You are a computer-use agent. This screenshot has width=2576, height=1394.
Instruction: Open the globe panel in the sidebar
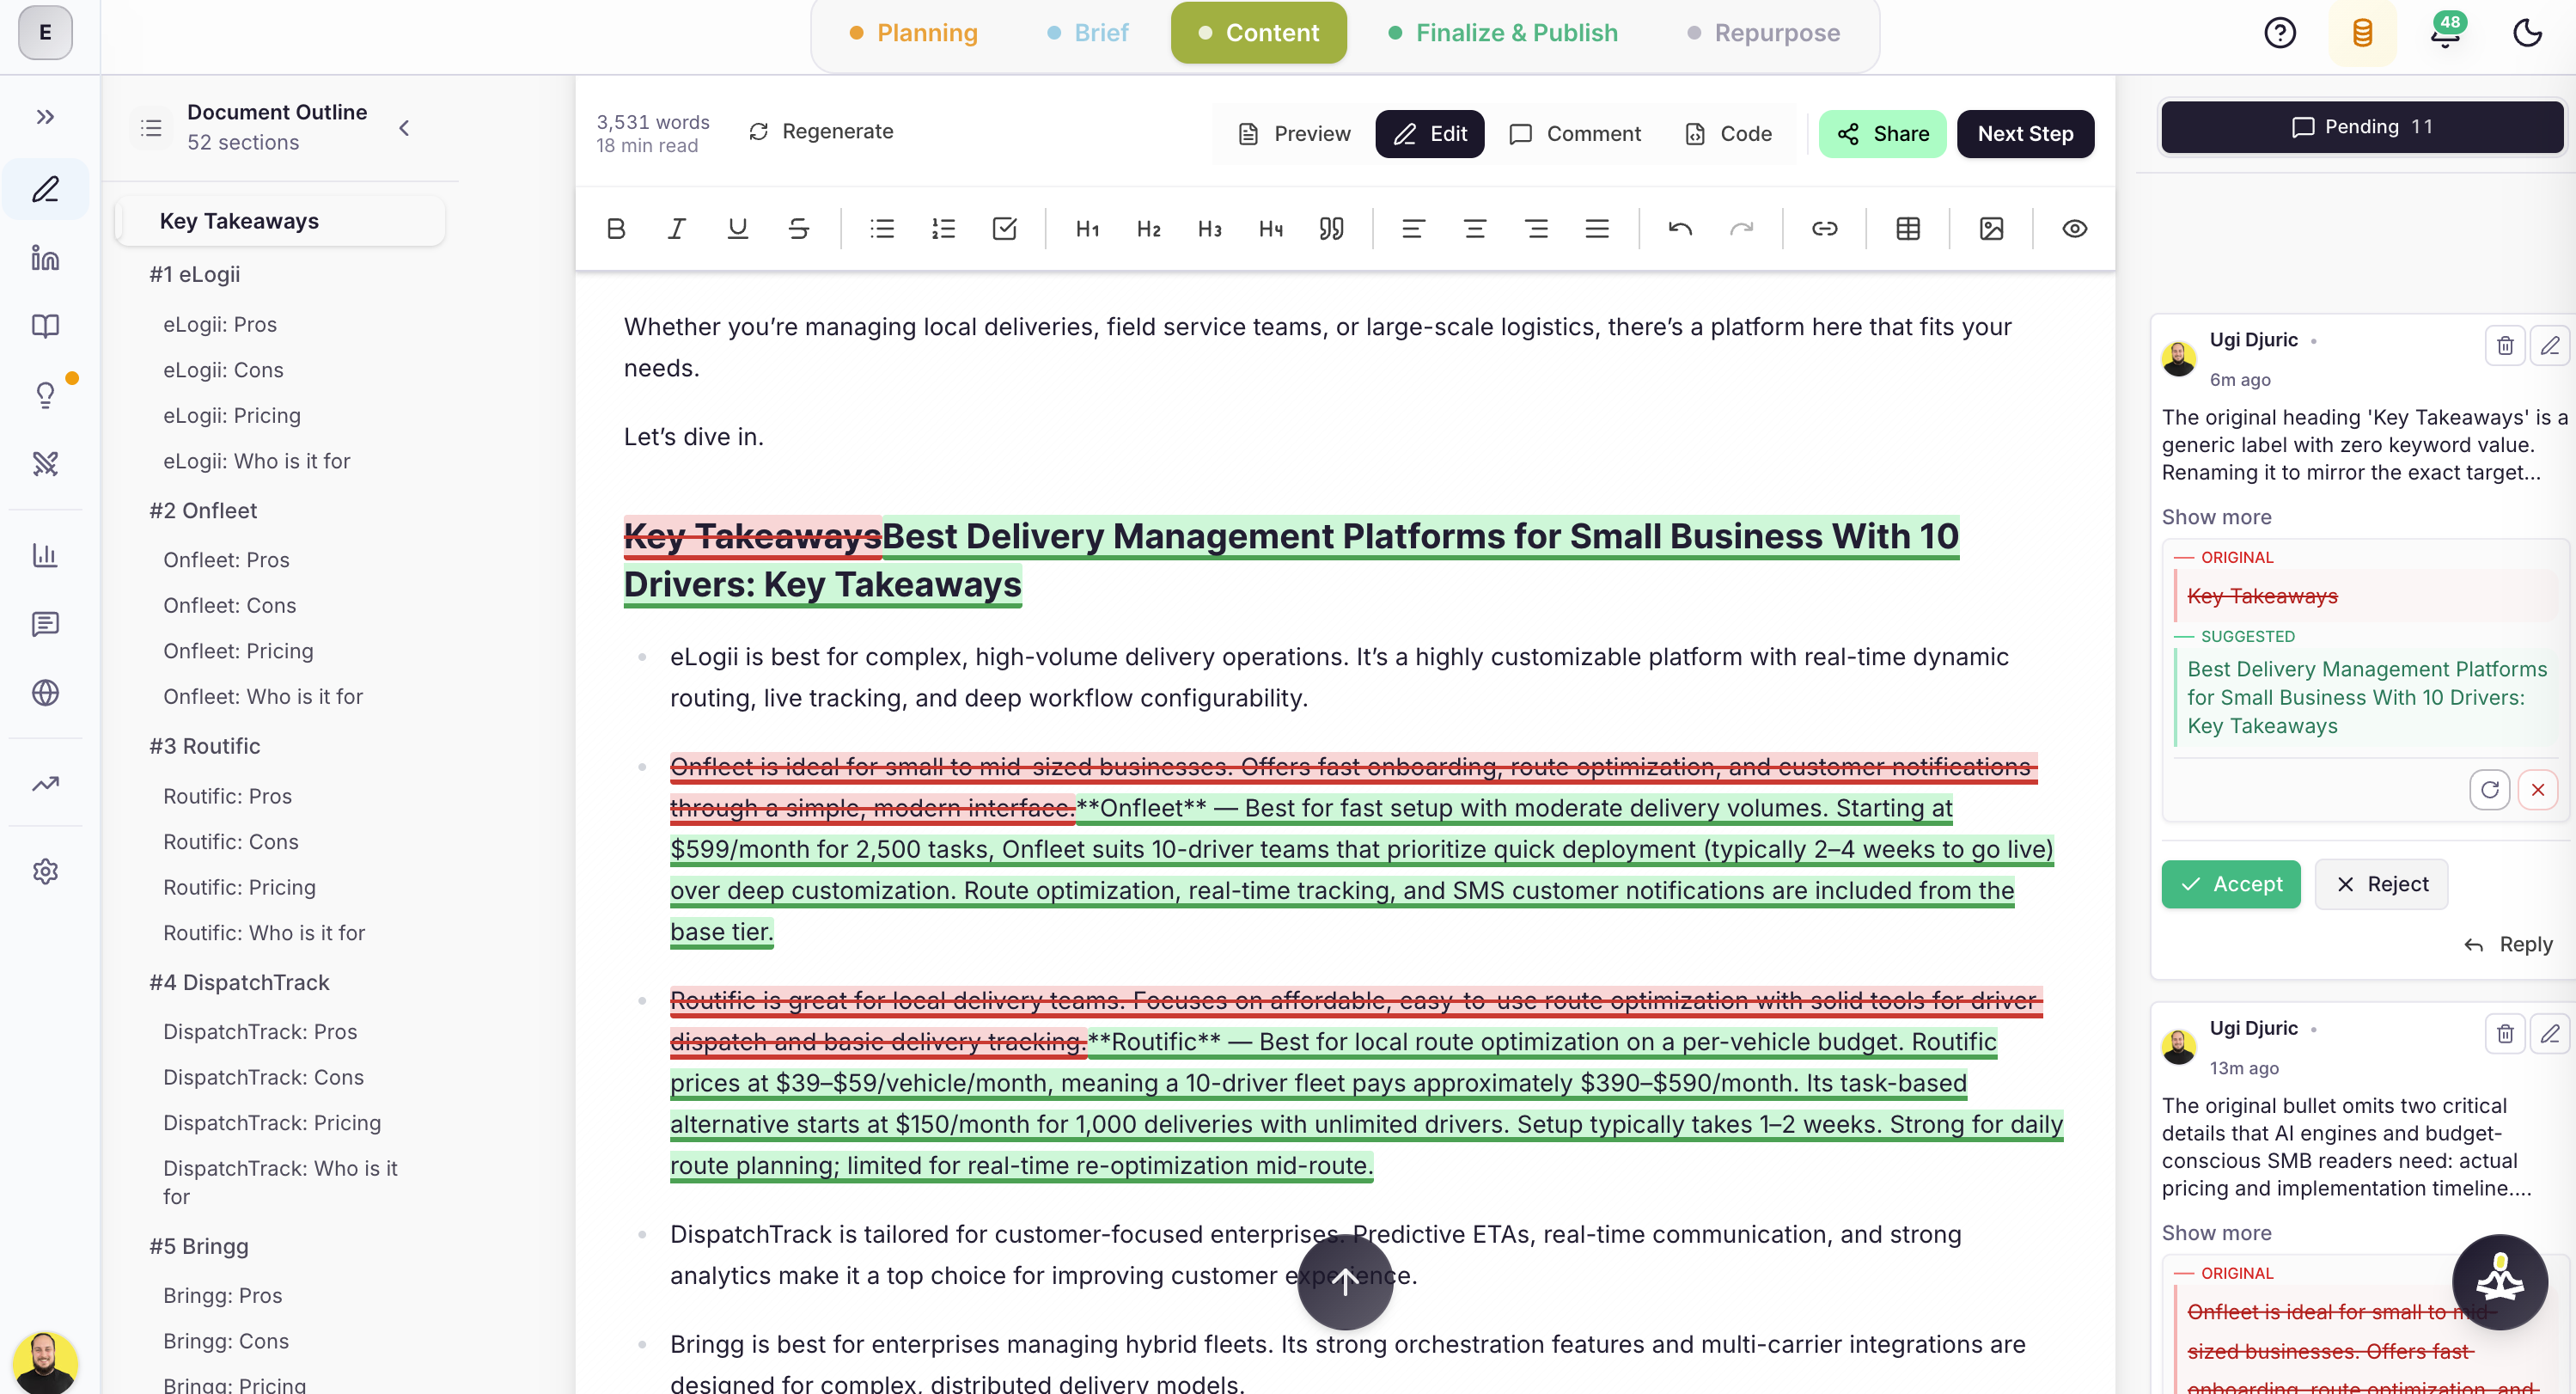(x=45, y=693)
